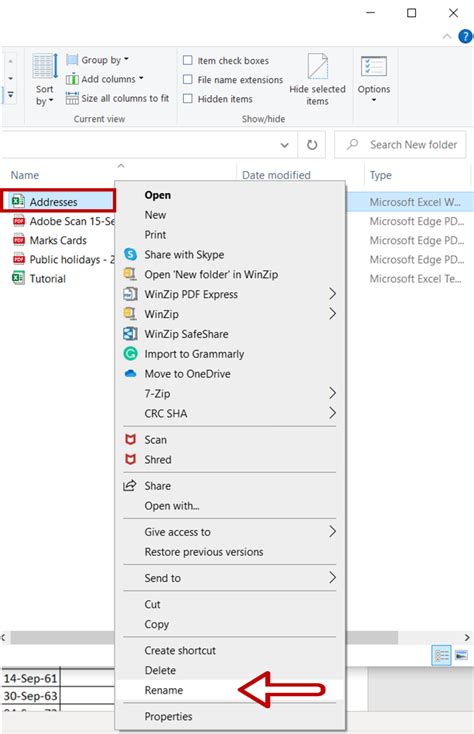
Task: Click the horizontal scrollbar thumb
Action: point(204,638)
